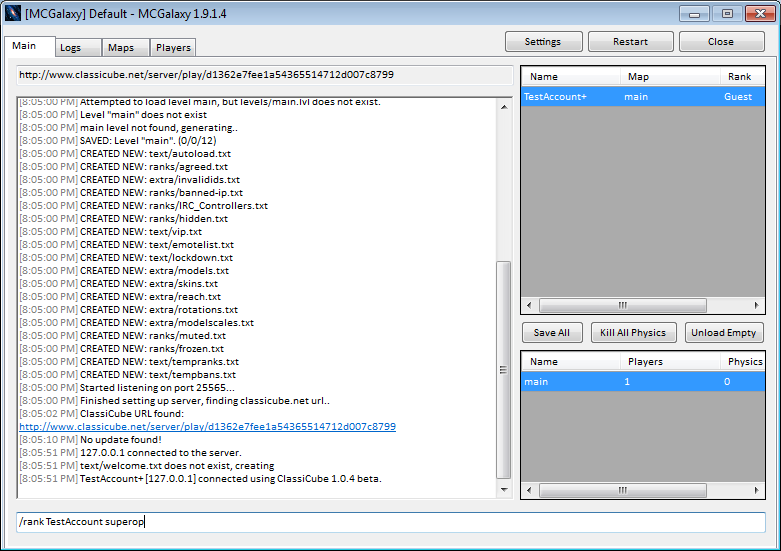Click the Close server button
This screenshot has height=551, width=781.
coord(721,42)
